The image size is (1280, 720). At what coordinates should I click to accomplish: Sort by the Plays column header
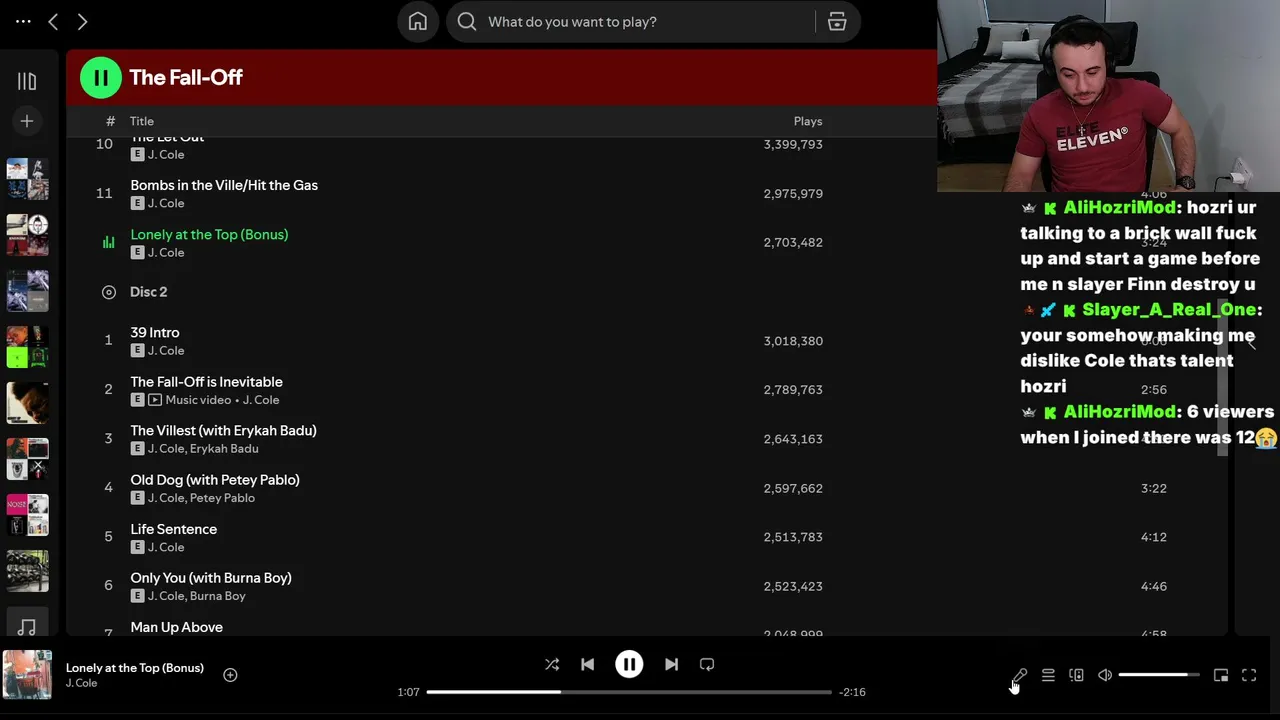[x=808, y=121]
